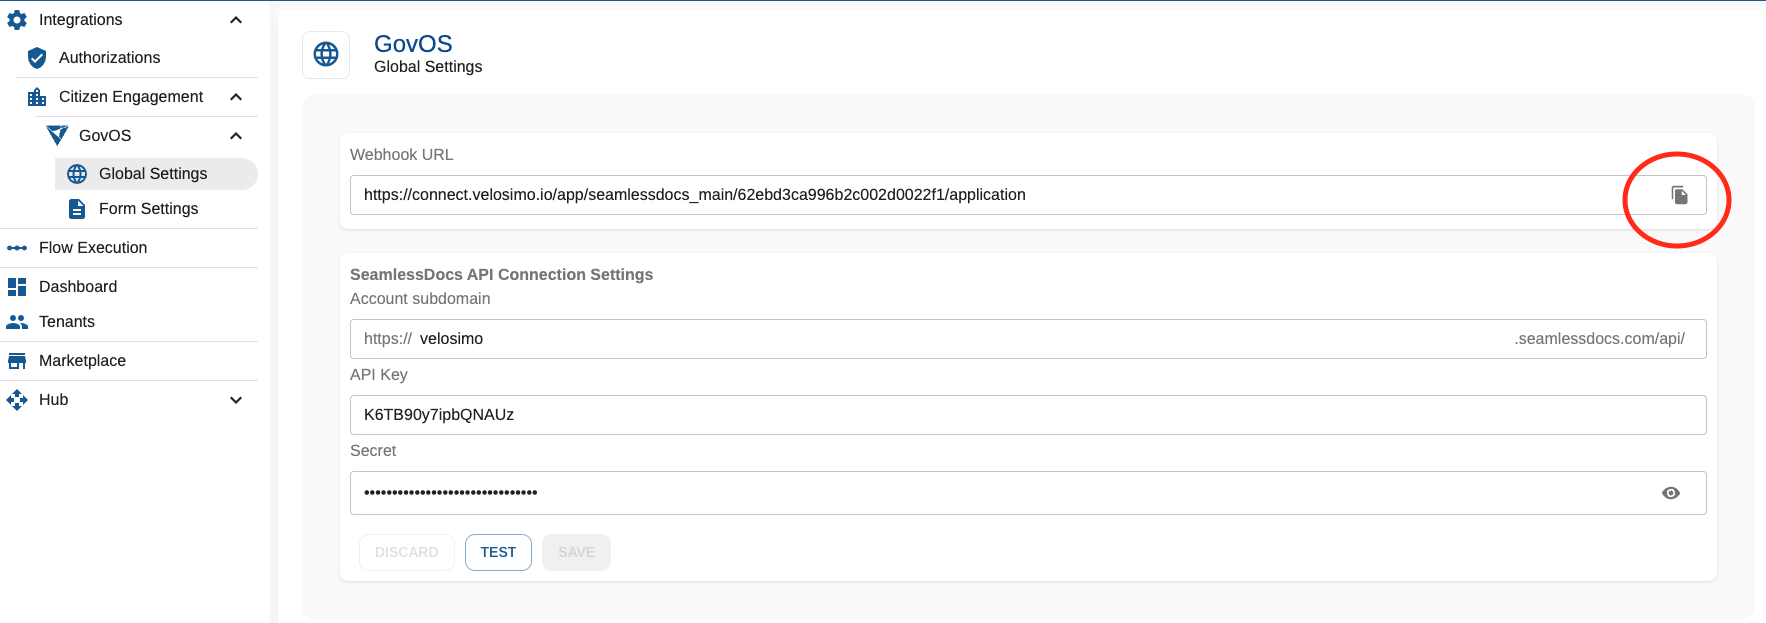The width and height of the screenshot is (1766, 623).
Task: Click the Hub label in sidebar
Action: click(53, 400)
